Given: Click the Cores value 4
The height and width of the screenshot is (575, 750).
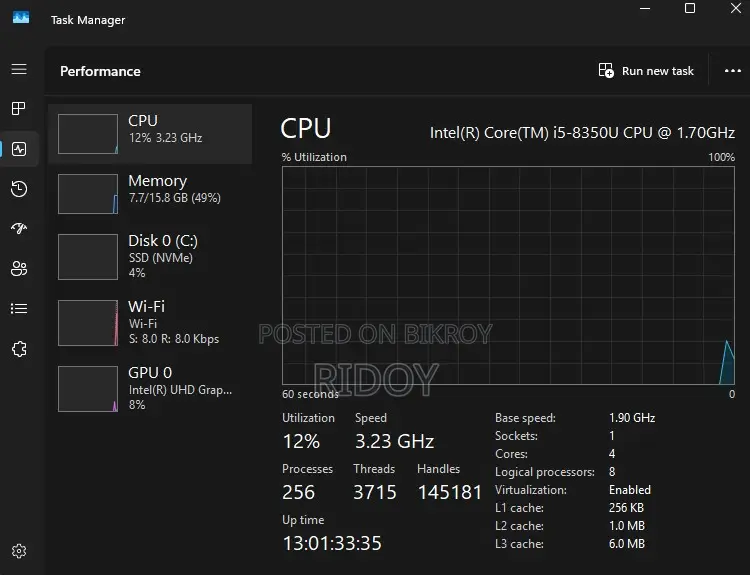Looking at the screenshot, I should click(x=612, y=453).
